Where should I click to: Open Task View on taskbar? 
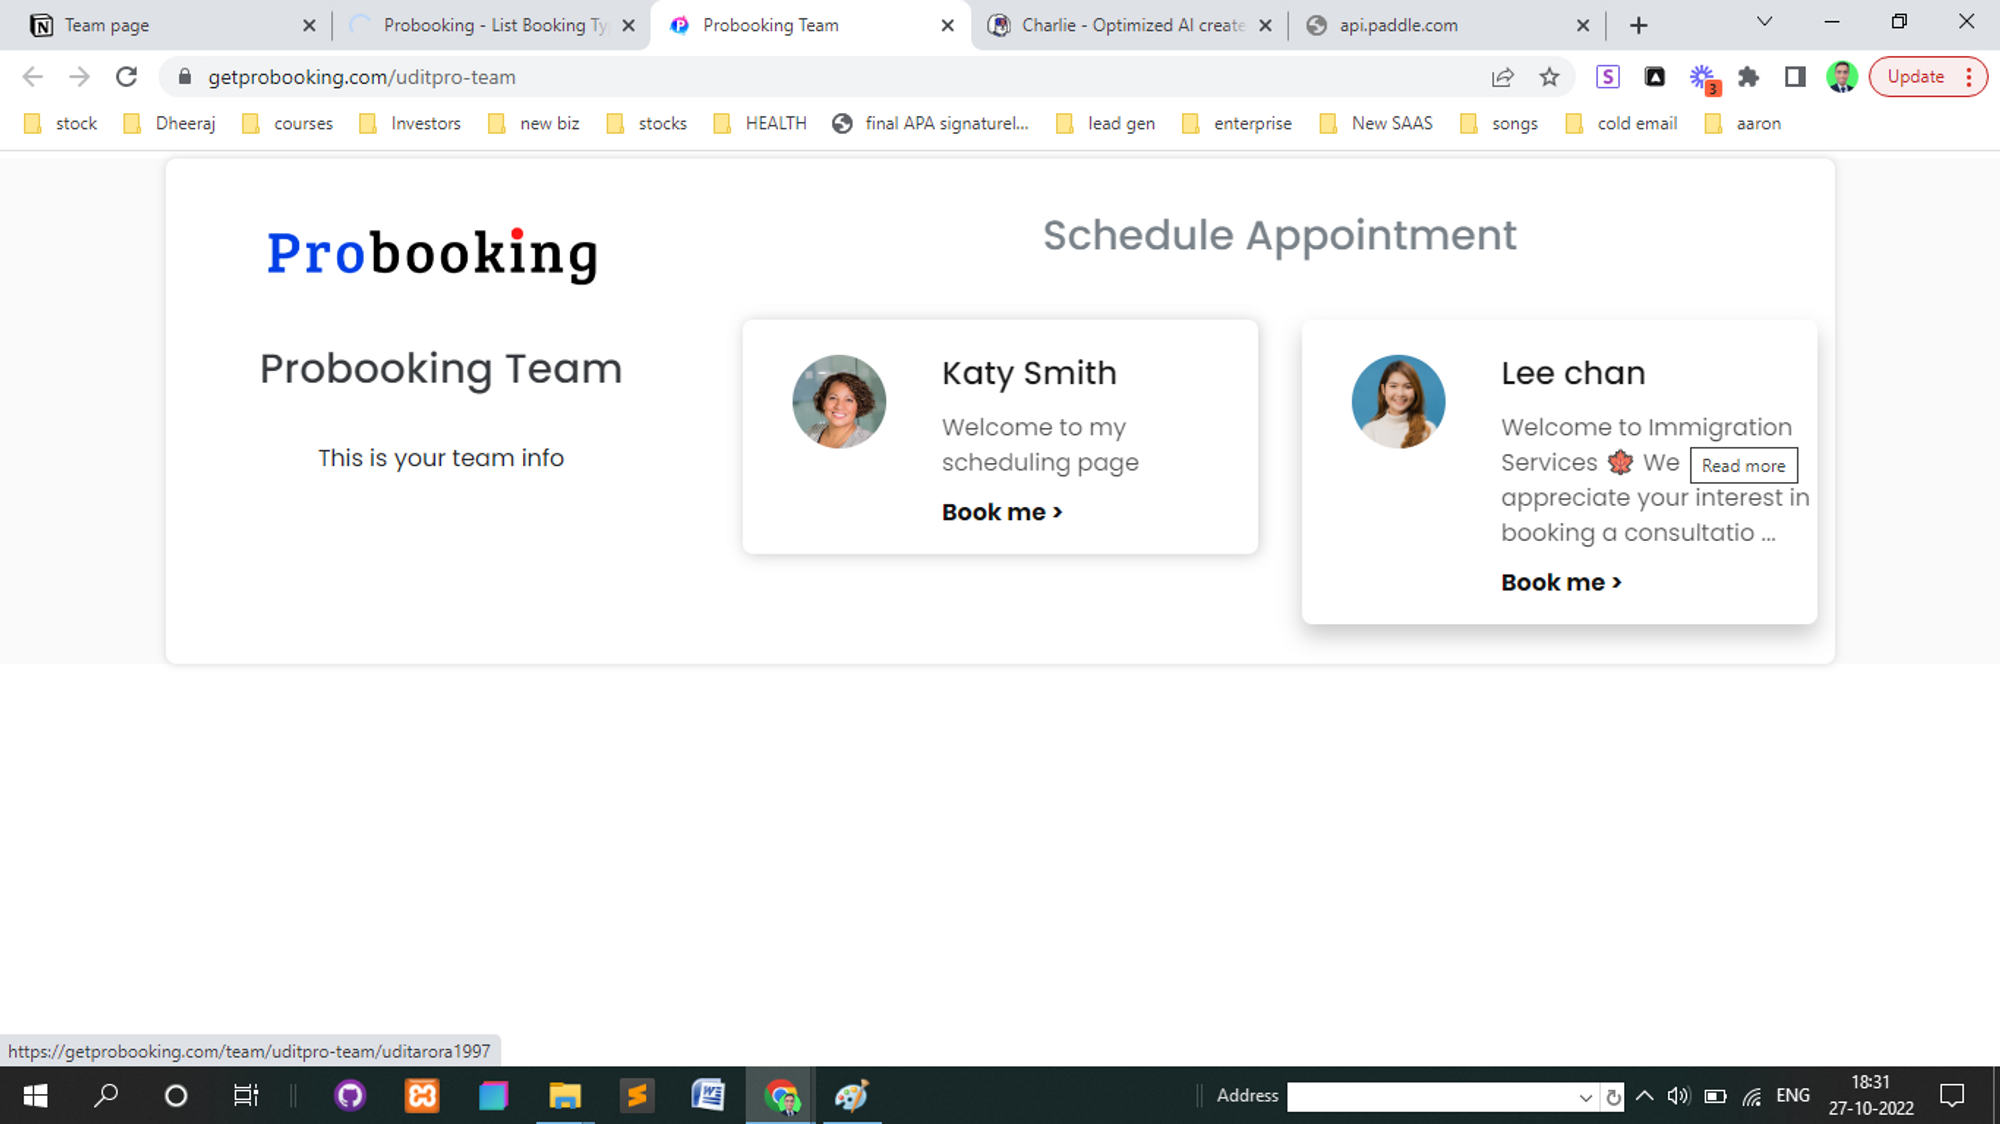pyautogui.click(x=245, y=1096)
